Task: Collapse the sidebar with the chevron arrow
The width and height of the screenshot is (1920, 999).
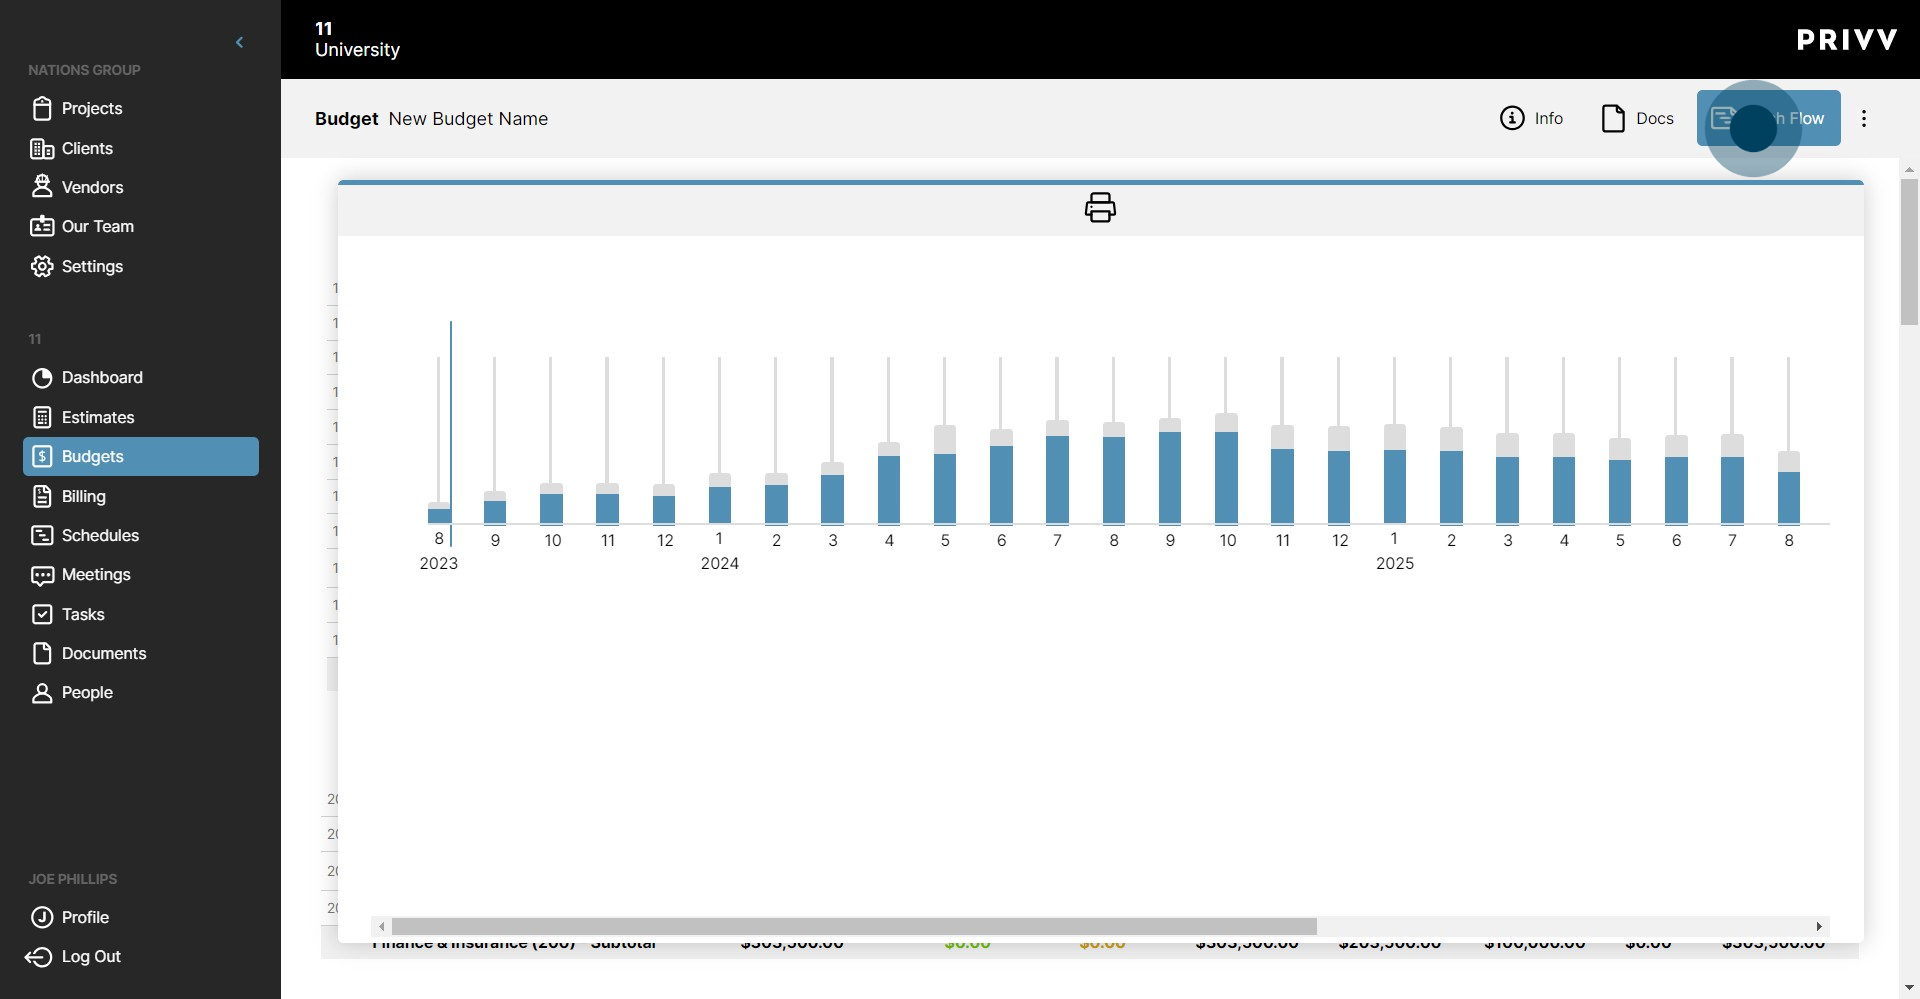Action: point(239,42)
